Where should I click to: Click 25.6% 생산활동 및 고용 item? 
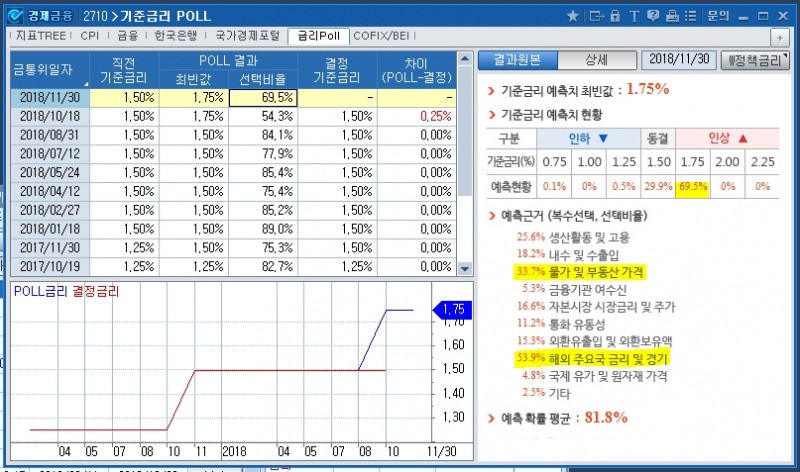click(573, 237)
